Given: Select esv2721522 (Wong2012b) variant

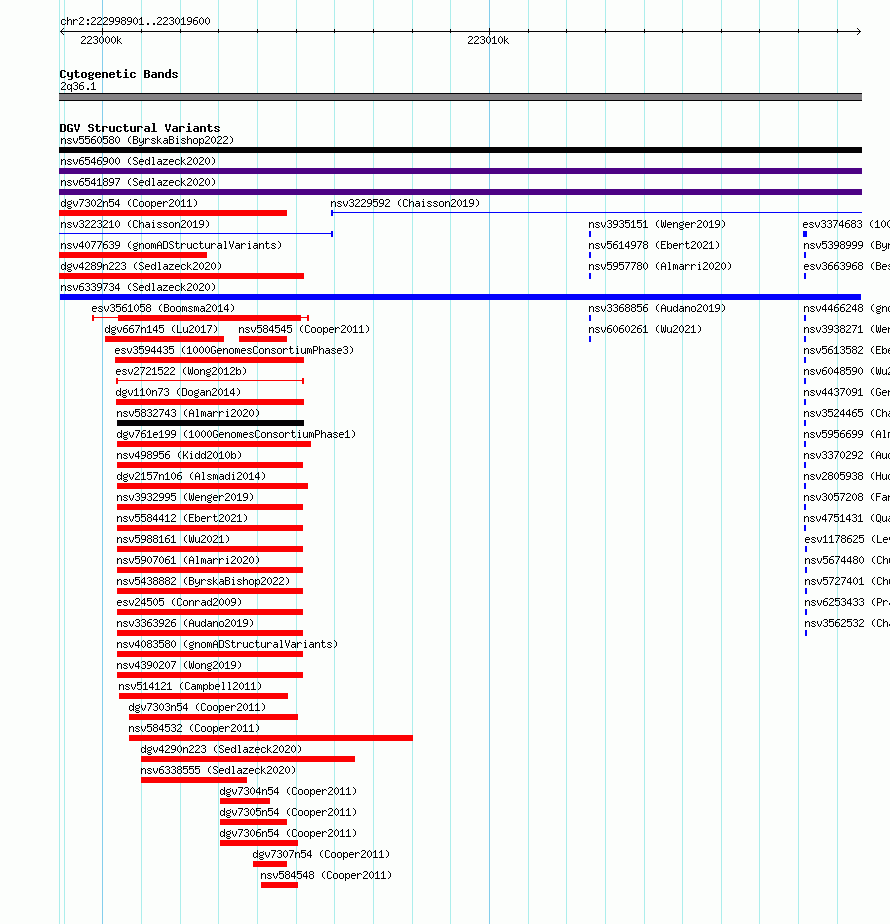Looking at the screenshot, I should point(181,371).
